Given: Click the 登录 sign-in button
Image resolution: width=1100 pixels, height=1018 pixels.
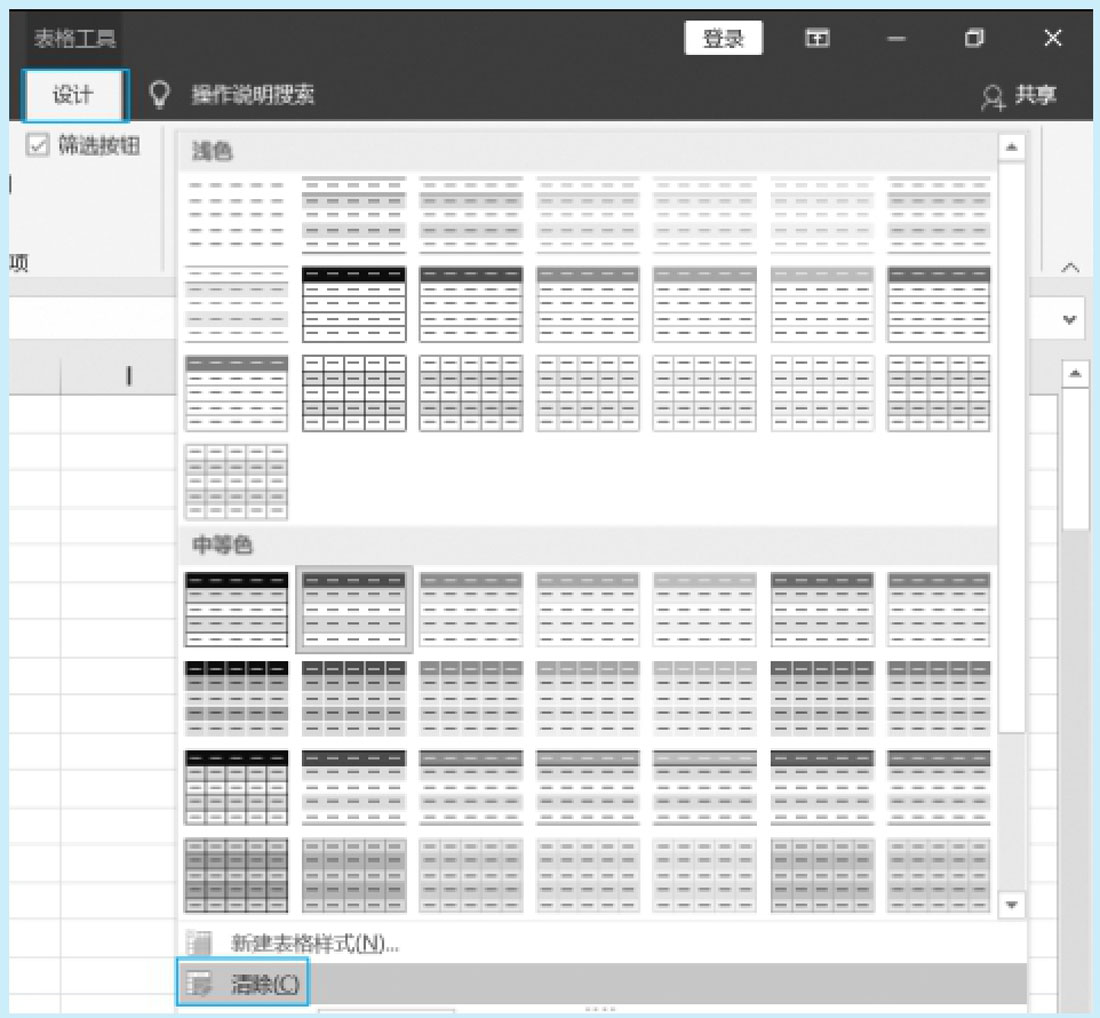Looking at the screenshot, I should (x=723, y=39).
